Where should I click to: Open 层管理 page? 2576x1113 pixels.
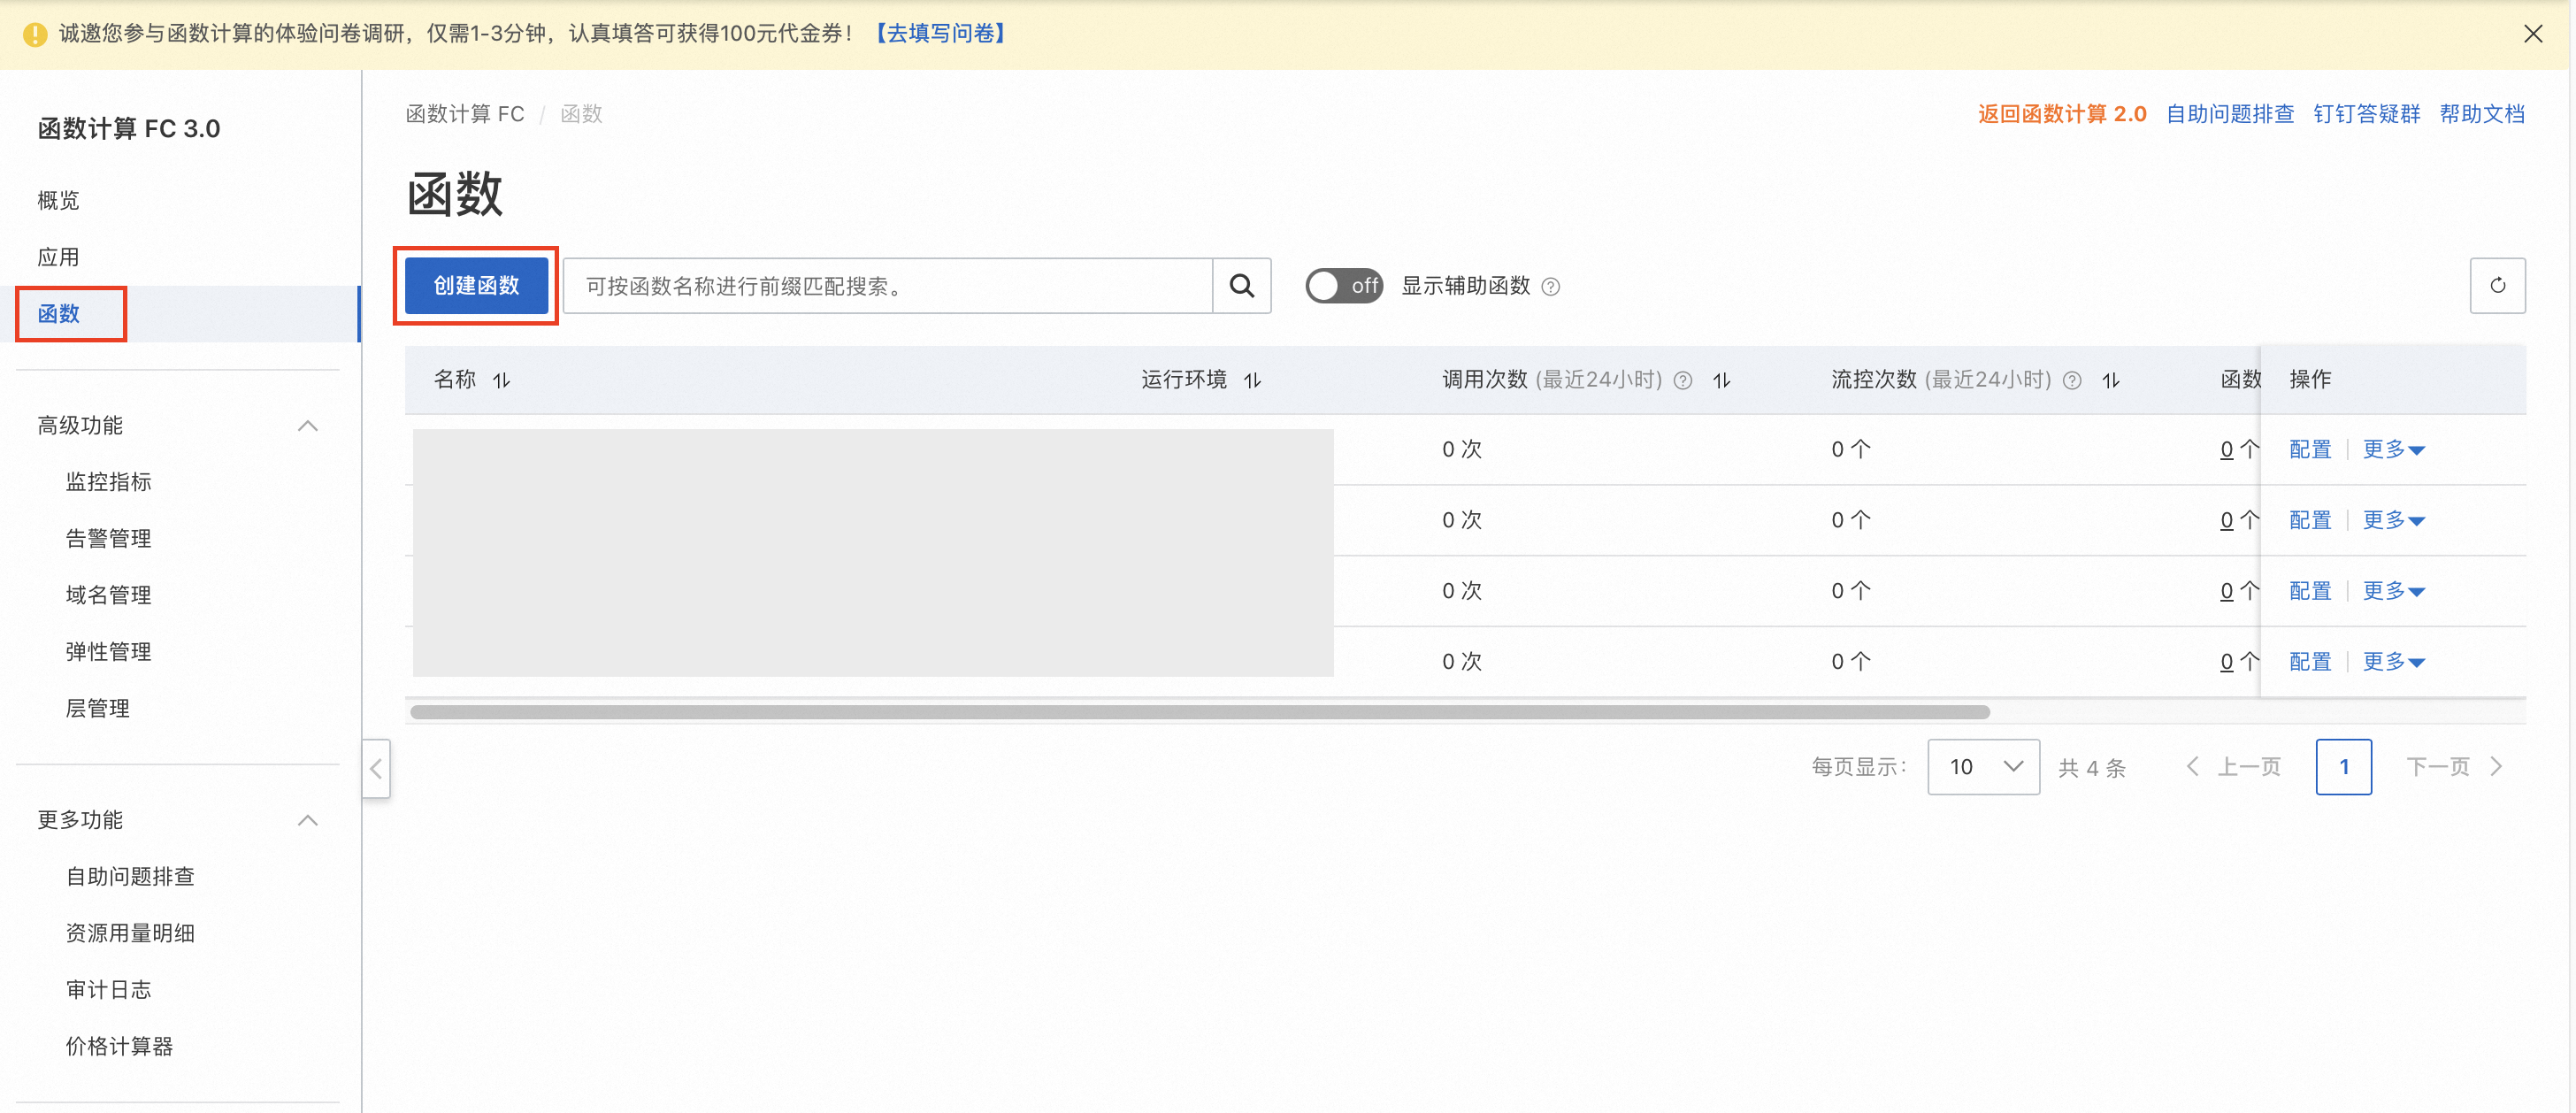pos(97,709)
